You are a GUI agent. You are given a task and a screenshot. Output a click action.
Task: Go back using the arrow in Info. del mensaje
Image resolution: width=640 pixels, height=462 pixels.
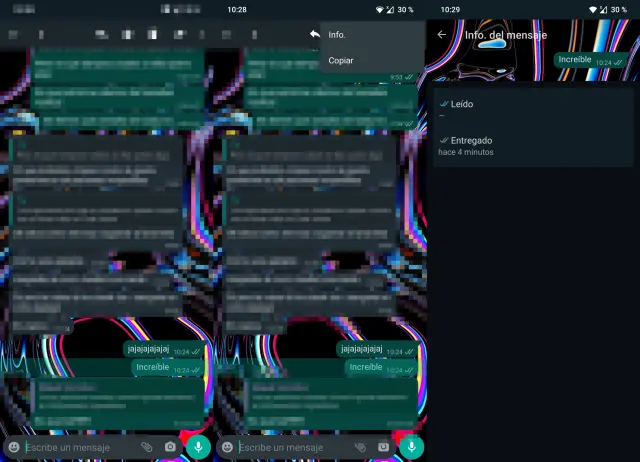pyautogui.click(x=442, y=35)
